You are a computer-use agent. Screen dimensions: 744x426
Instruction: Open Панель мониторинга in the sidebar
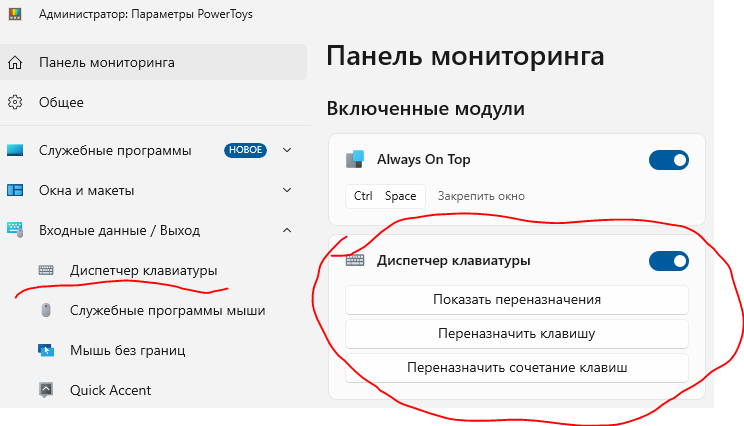click(153, 62)
